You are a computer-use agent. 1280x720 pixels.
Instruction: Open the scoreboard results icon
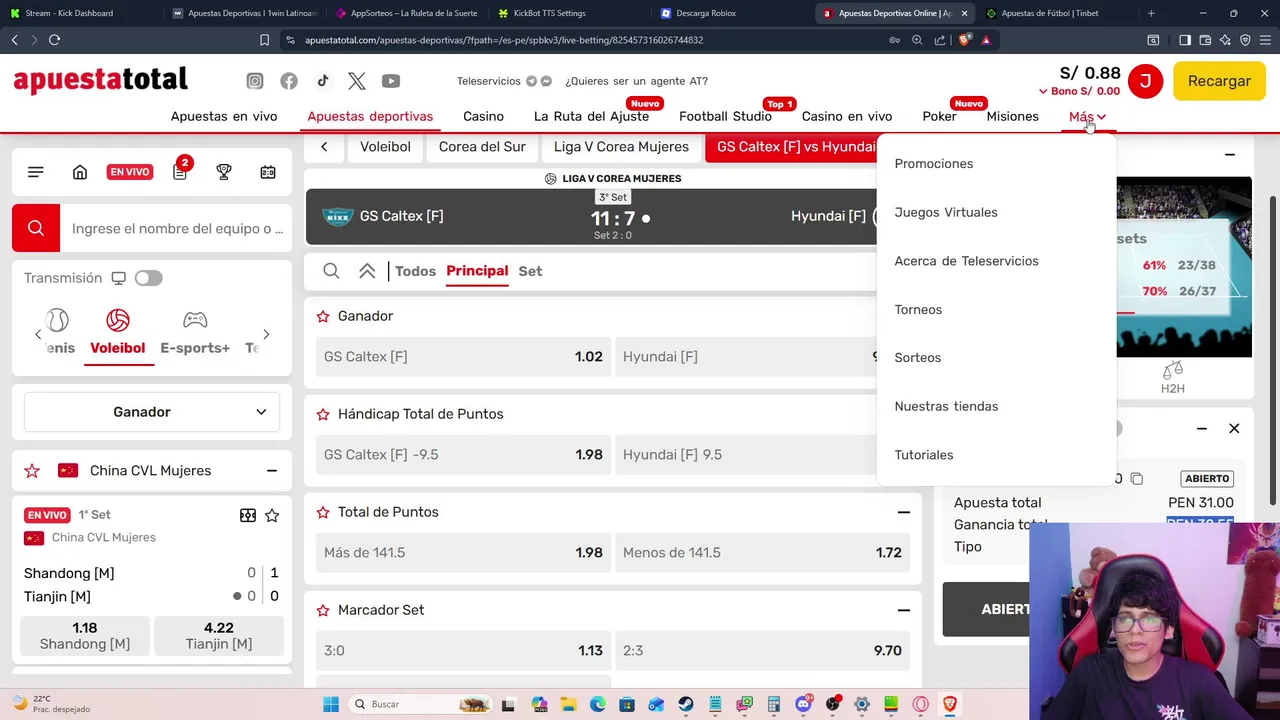(x=268, y=172)
